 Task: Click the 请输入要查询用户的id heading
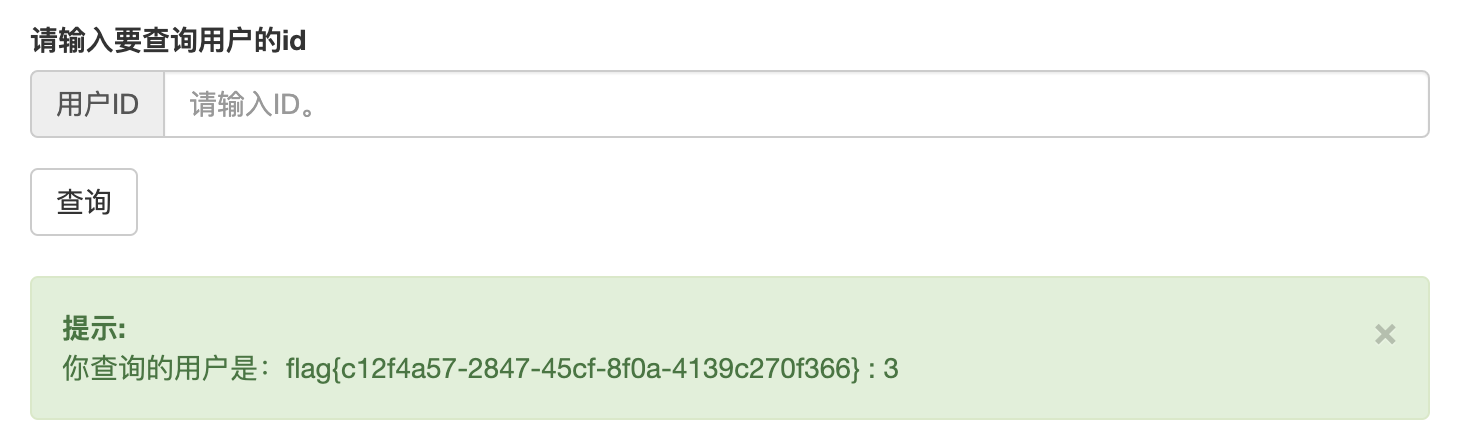tap(168, 41)
